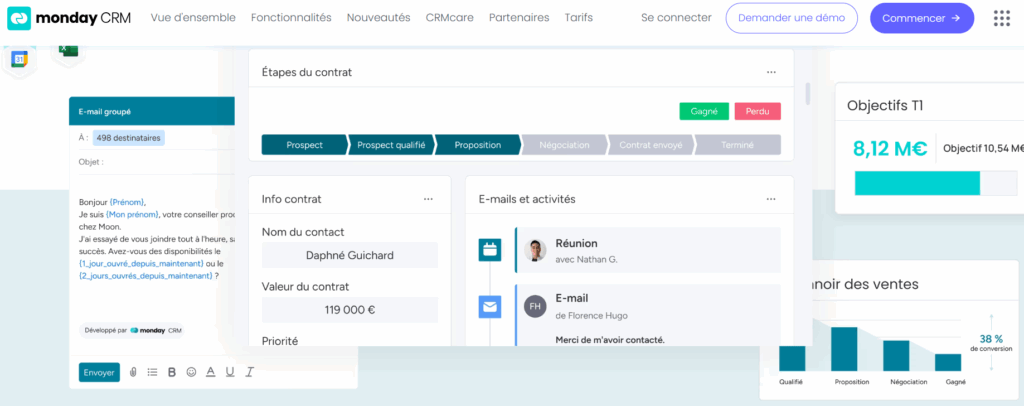Viewport: 1024px width, 406px height.
Task: Apply italic formatting icon
Action: tap(249, 372)
